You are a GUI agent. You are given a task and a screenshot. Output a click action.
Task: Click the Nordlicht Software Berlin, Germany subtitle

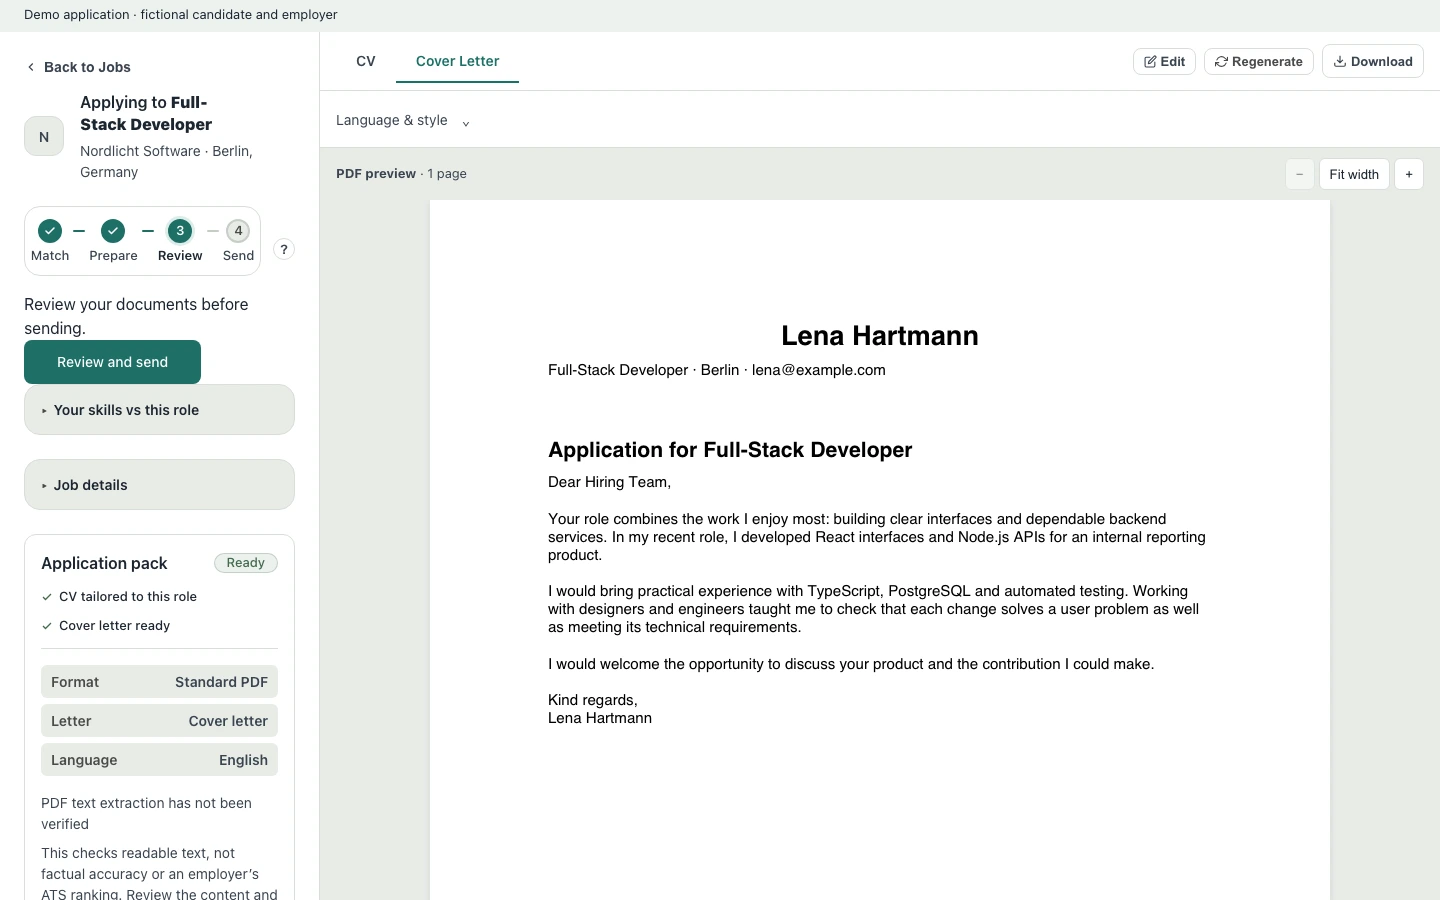pos(166,162)
